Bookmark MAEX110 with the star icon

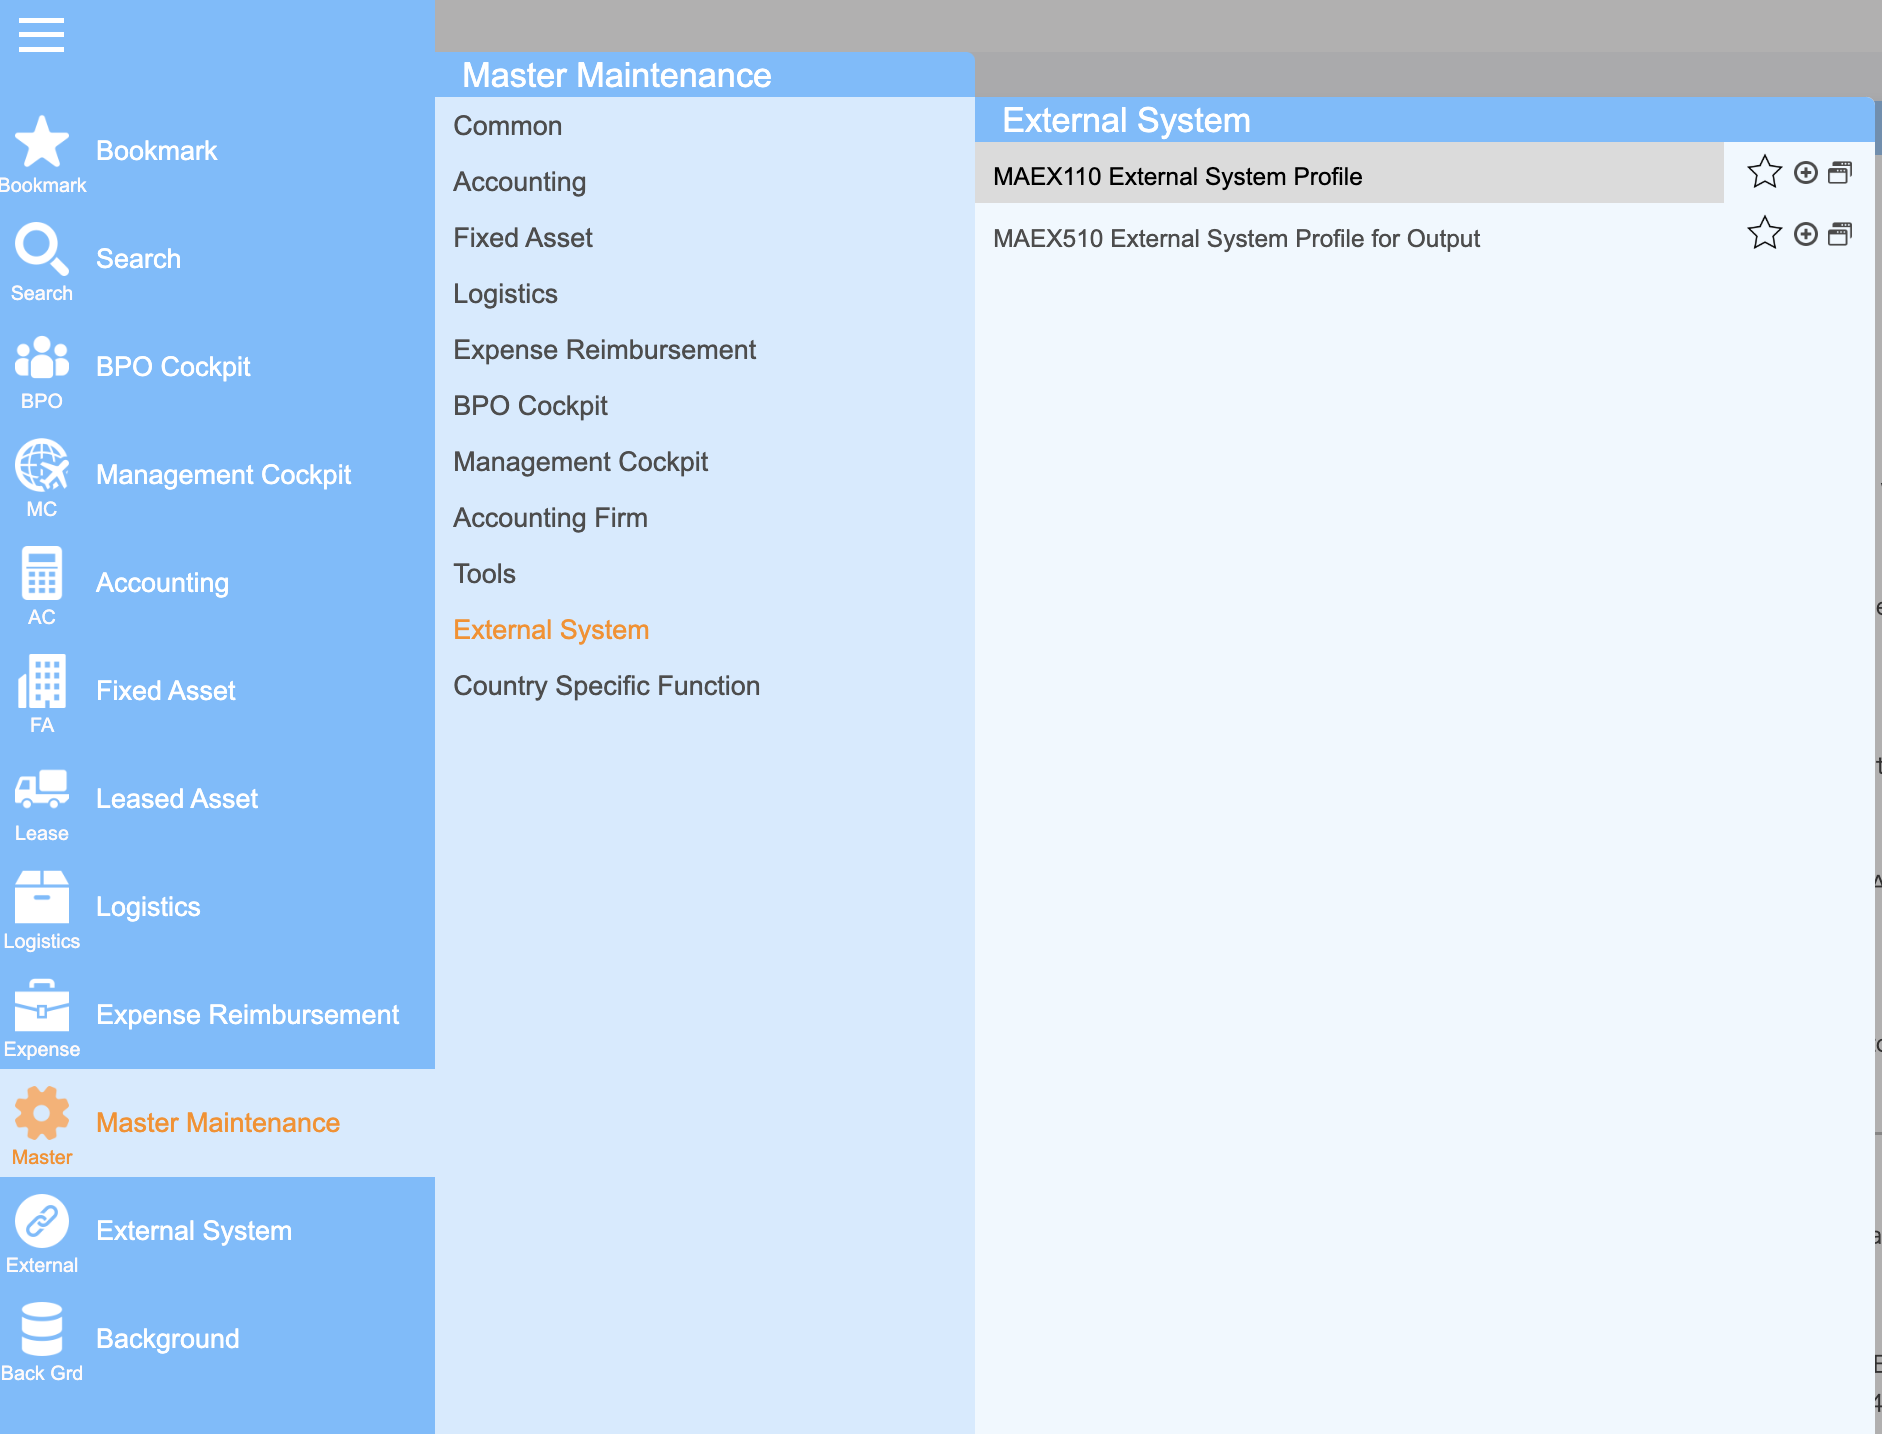click(1764, 172)
